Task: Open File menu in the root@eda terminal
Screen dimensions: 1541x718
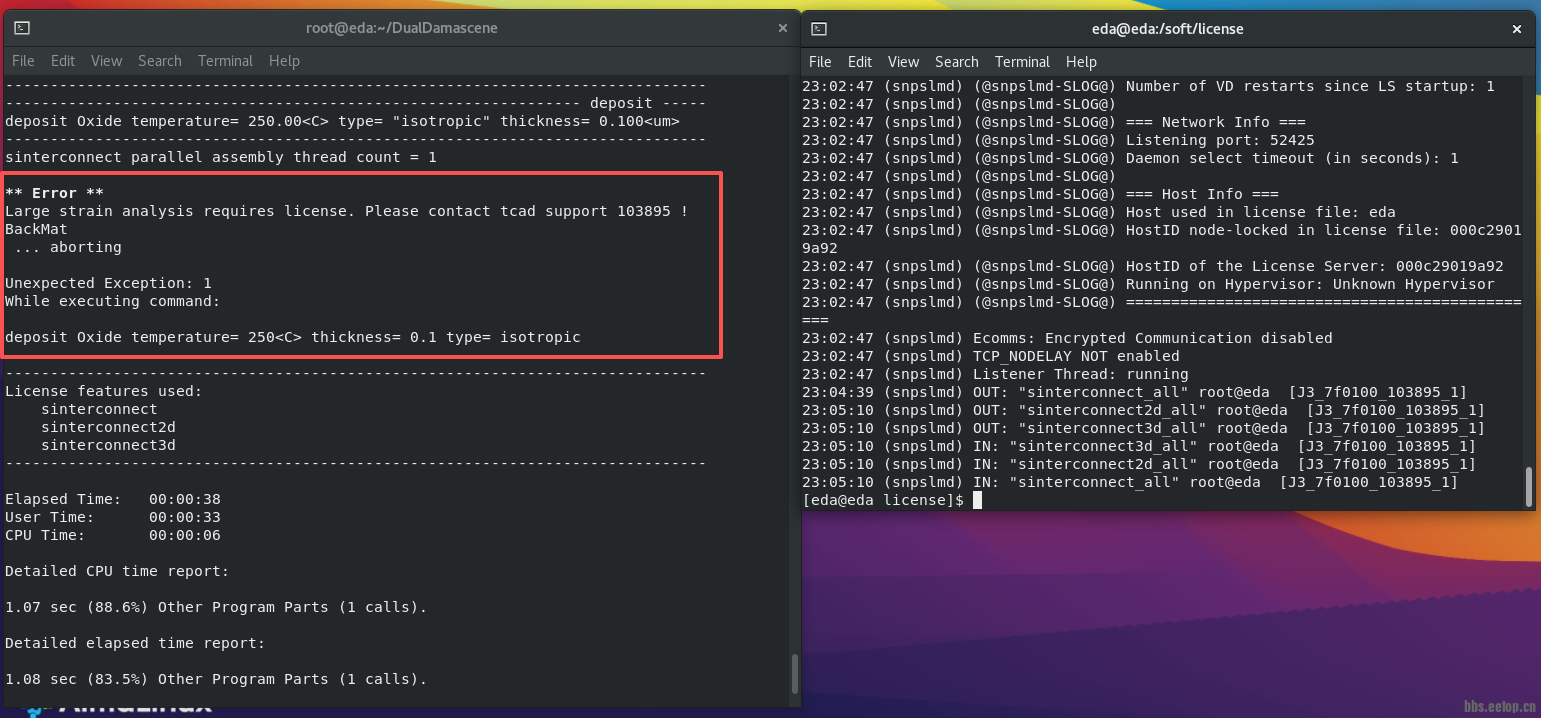Action: click(23, 61)
